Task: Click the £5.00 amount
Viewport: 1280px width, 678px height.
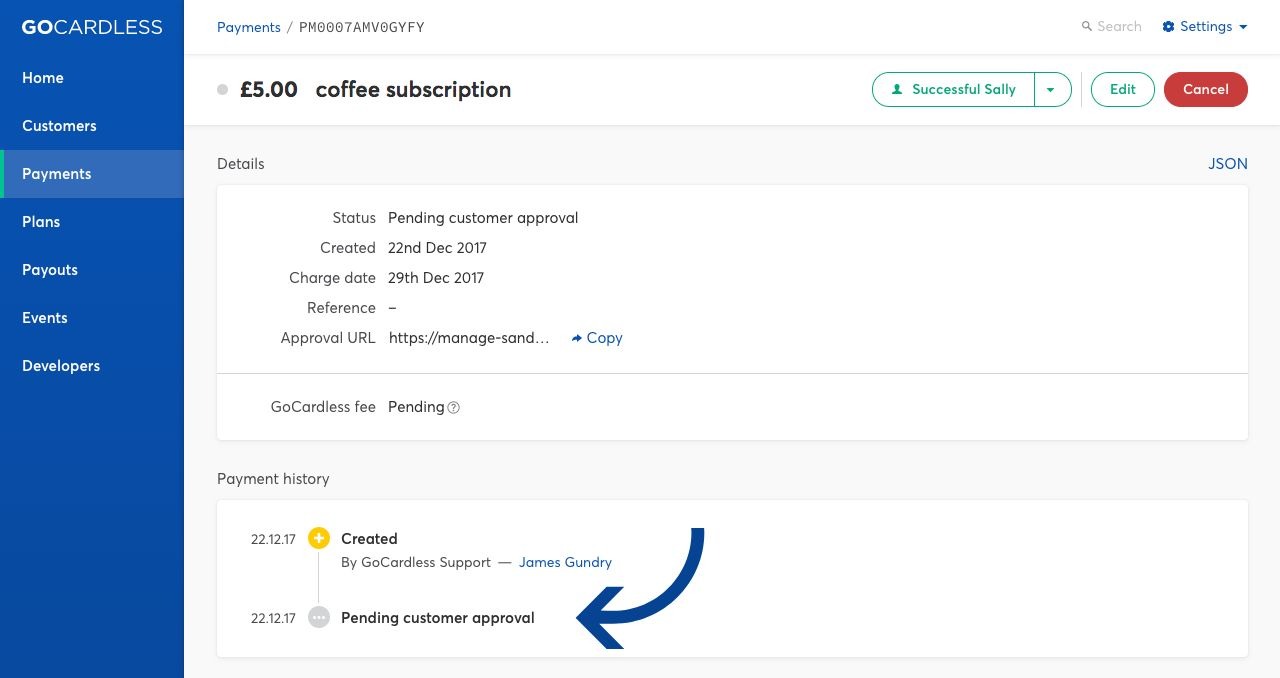Action: tap(269, 89)
